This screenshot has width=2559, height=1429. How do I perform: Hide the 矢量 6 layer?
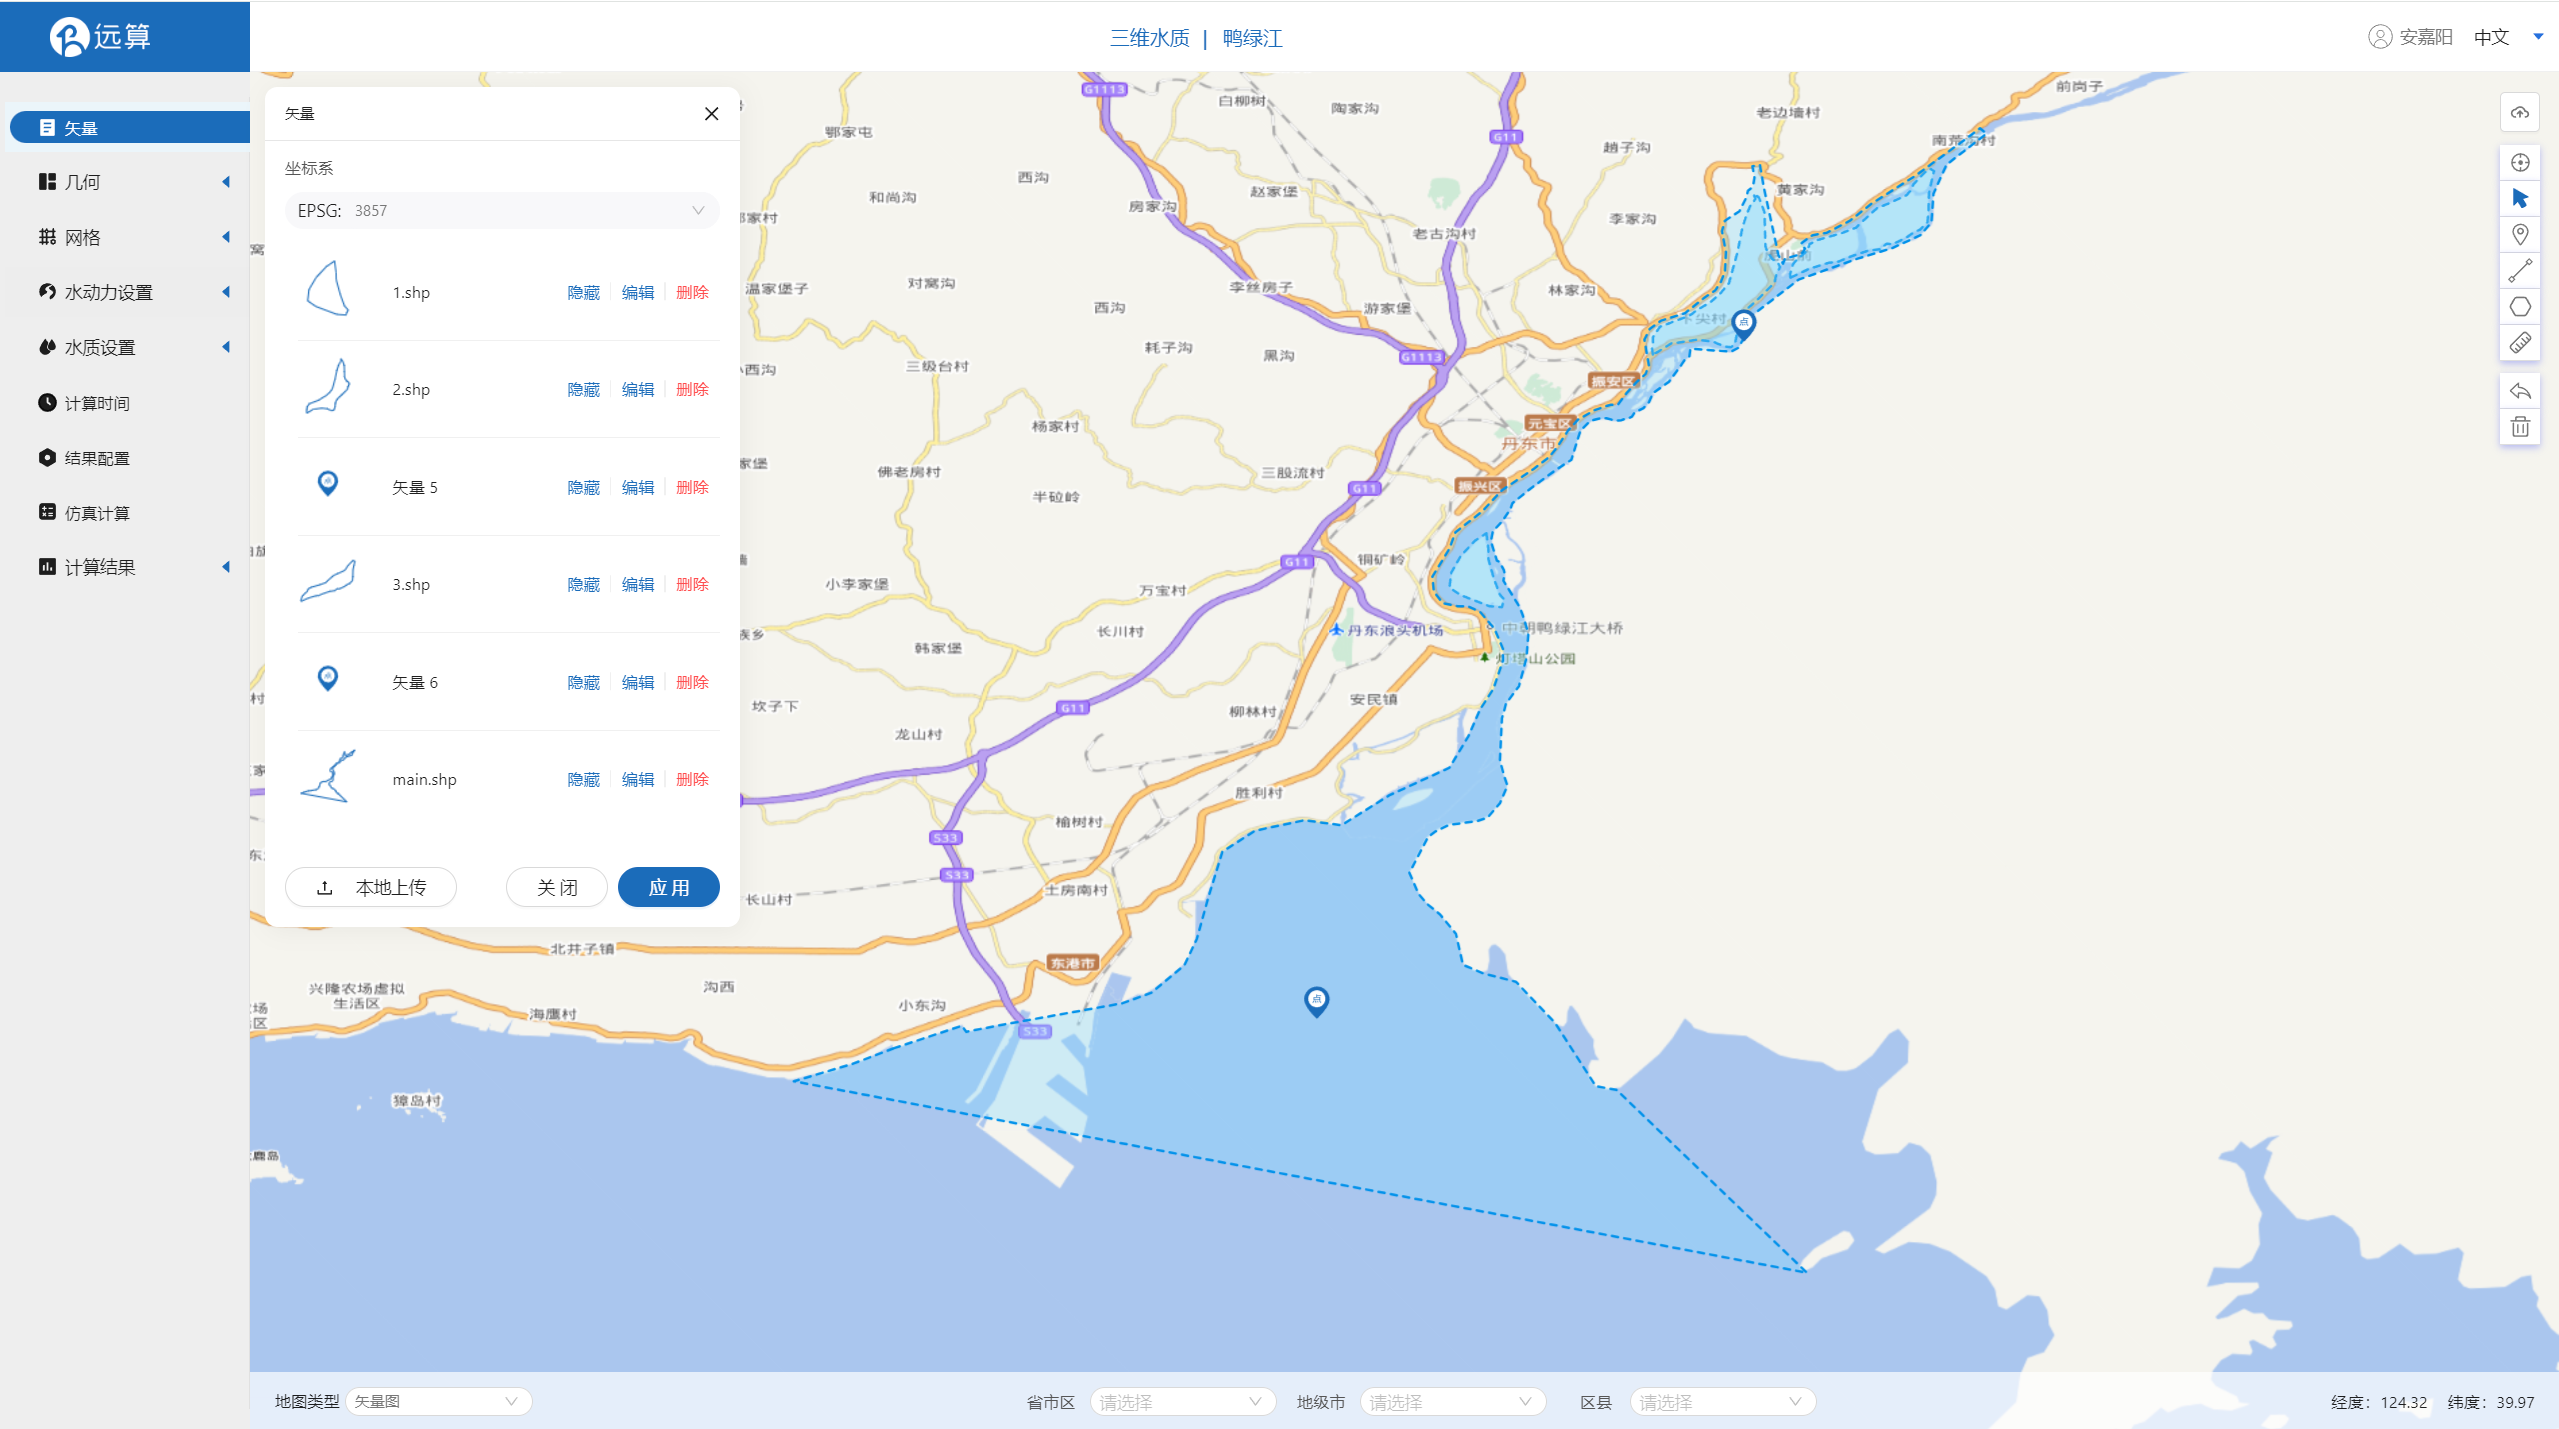(x=583, y=682)
